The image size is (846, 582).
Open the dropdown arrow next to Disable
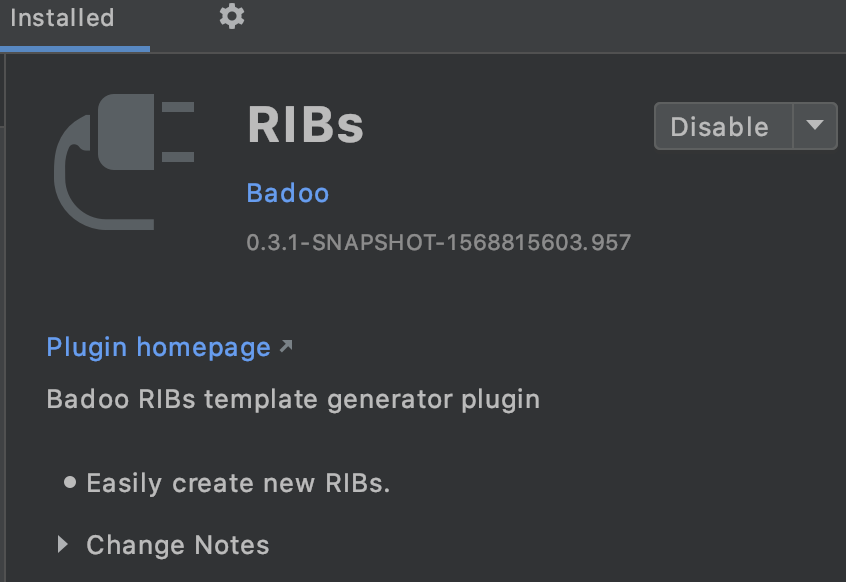tap(816, 126)
